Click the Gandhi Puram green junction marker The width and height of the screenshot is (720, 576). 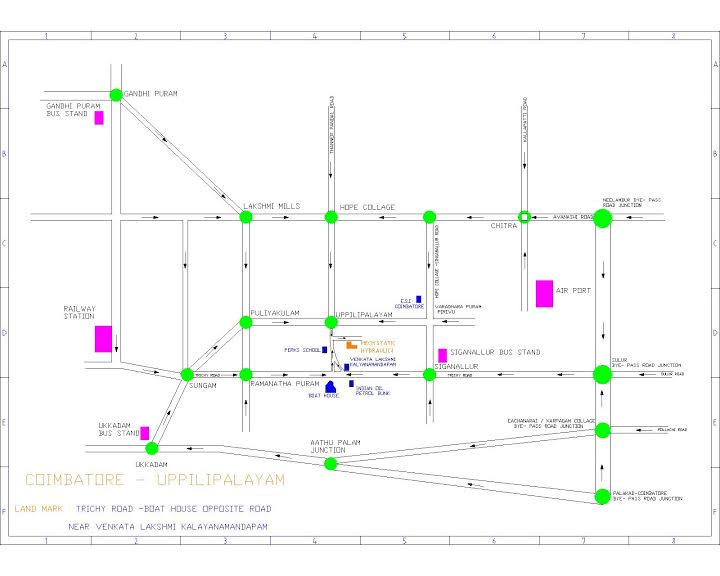pos(116,95)
